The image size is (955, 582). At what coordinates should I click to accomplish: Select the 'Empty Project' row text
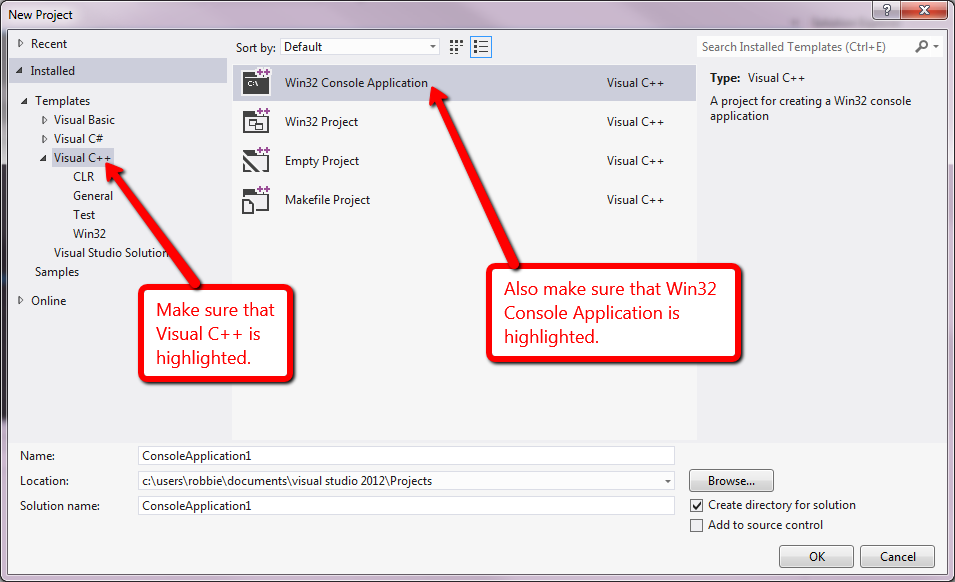(x=322, y=161)
